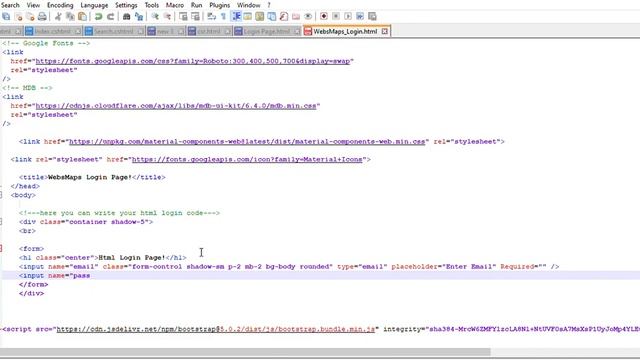
Task: Click the cdnjs mdb.min.css URL
Action: point(176,106)
